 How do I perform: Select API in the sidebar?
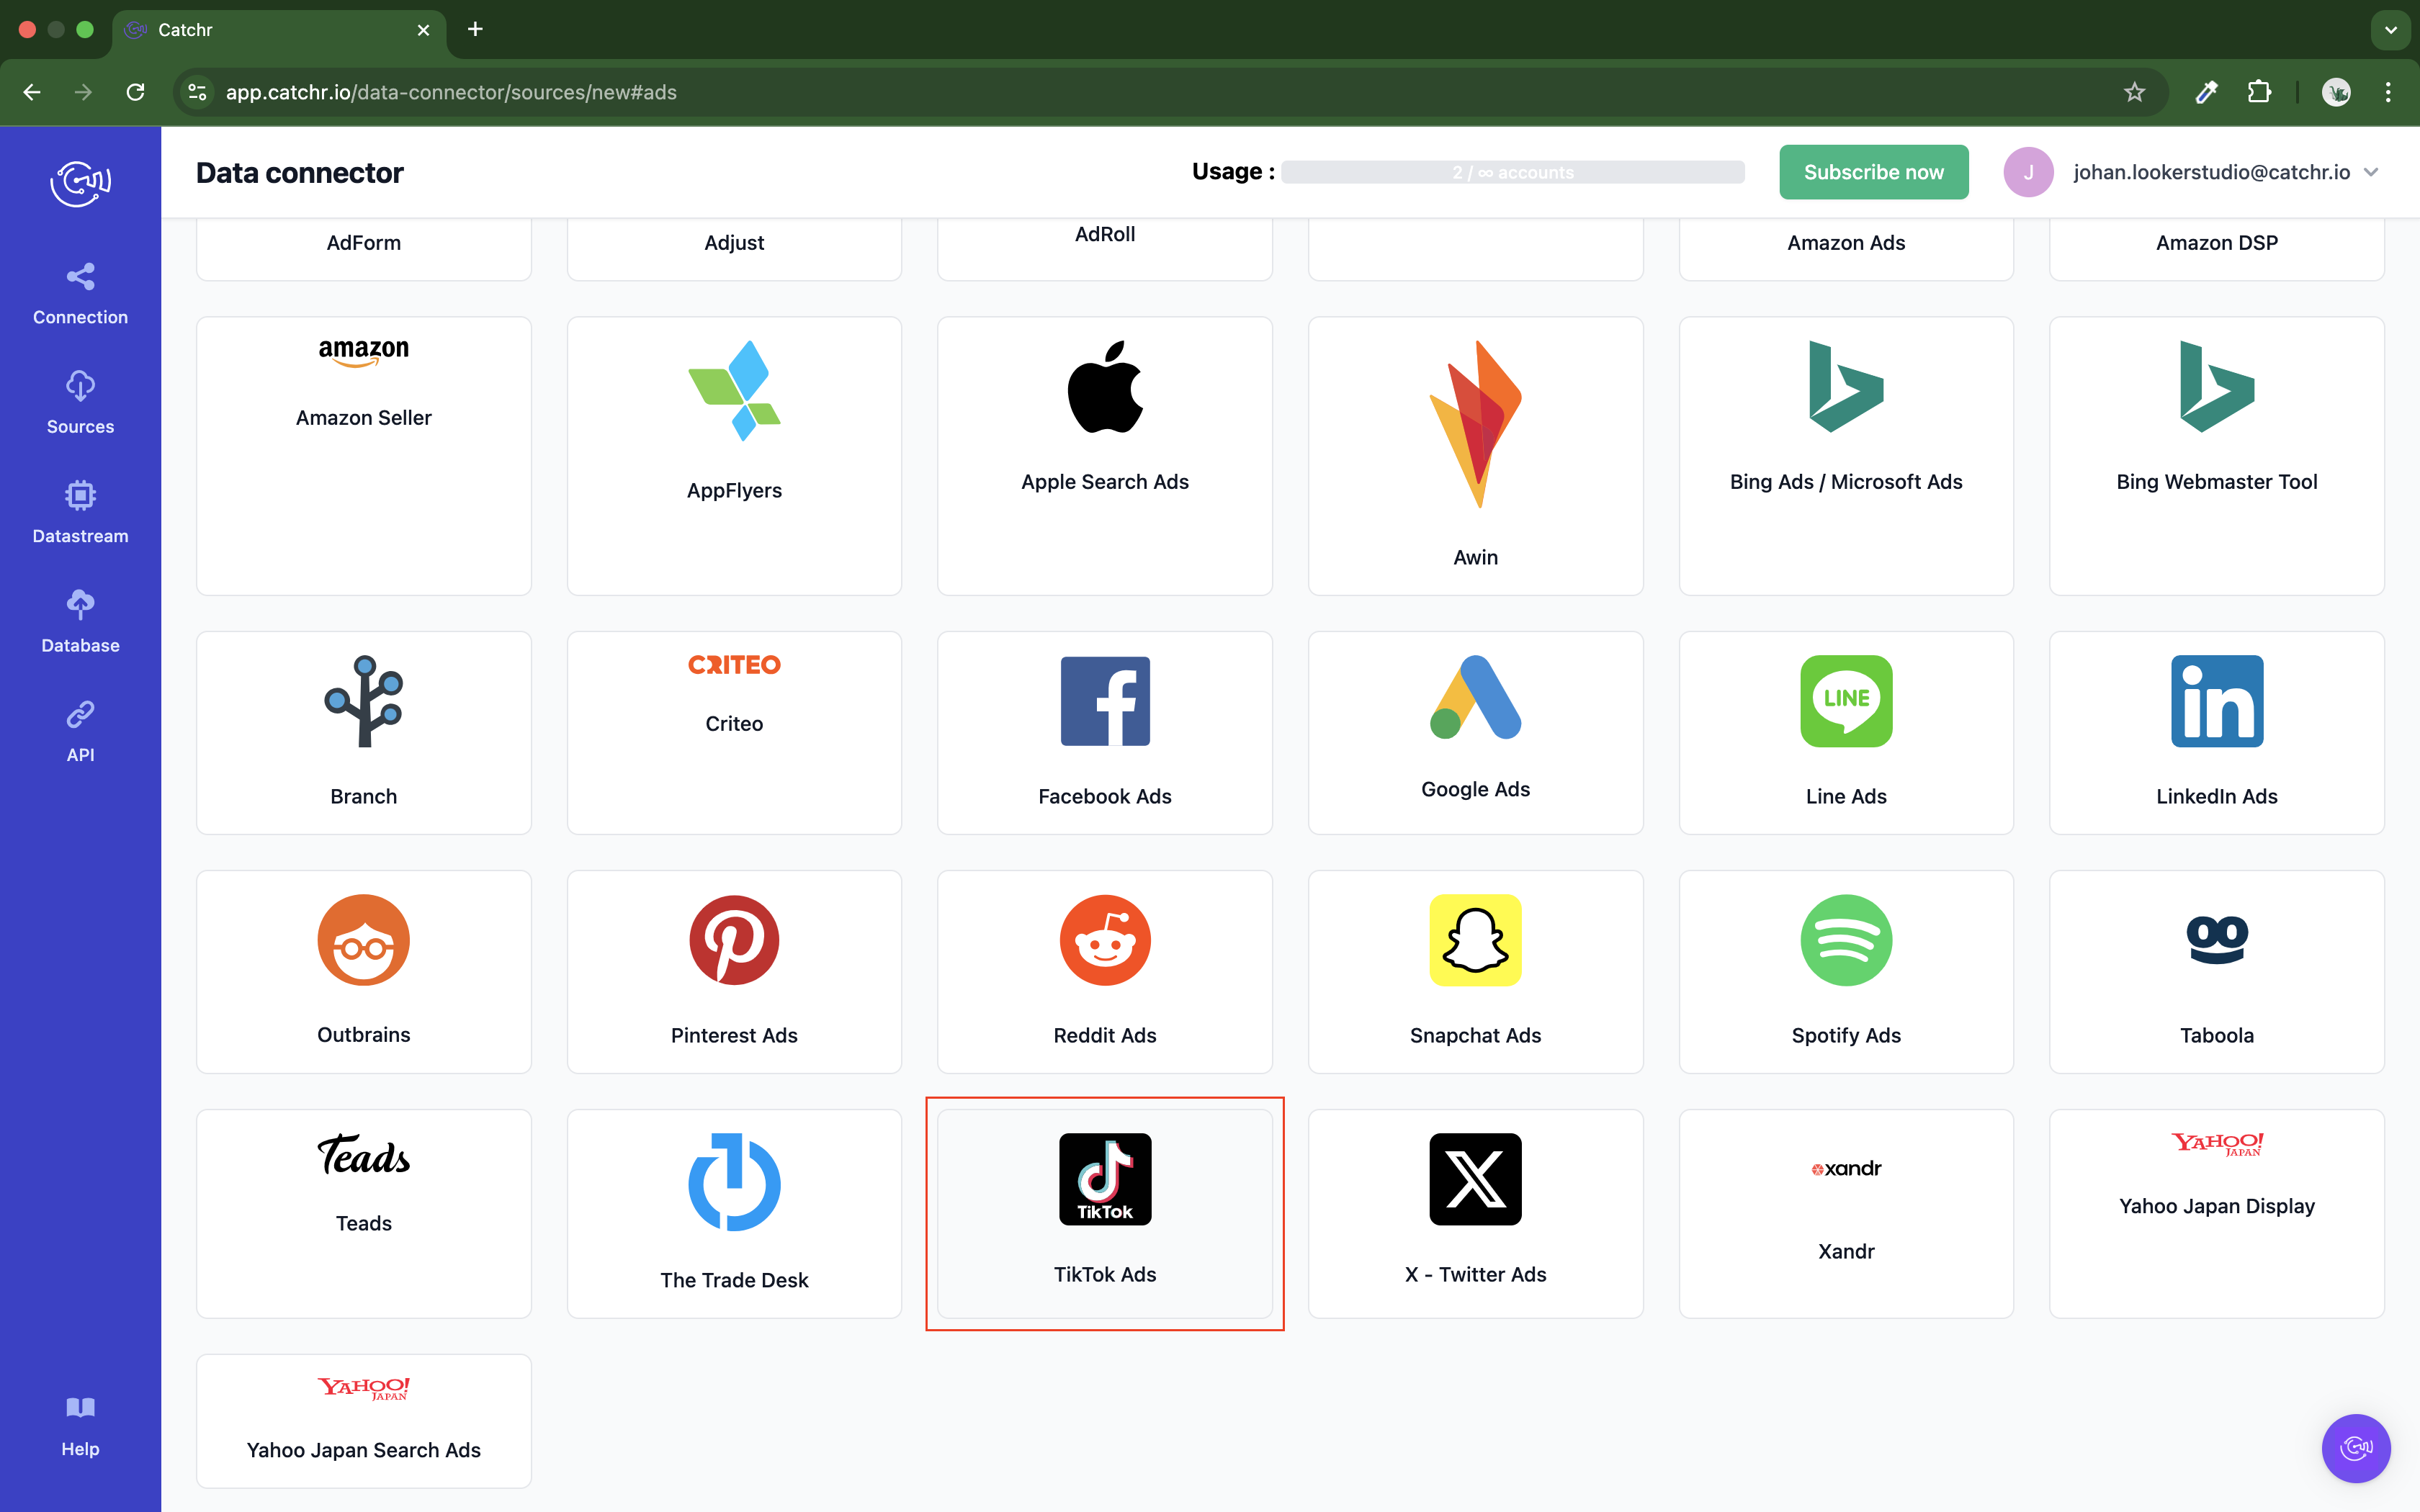pos(80,731)
